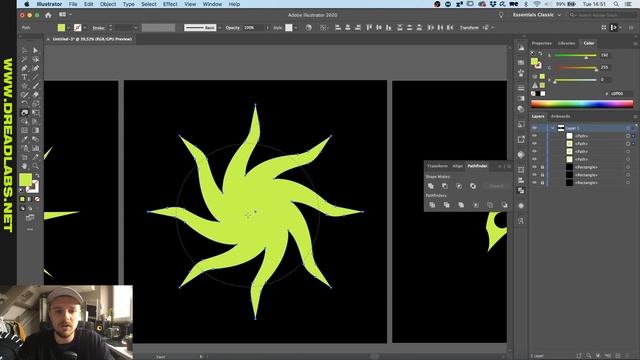Click the Transform link in the control bar
The image size is (640, 360).
[469, 28]
